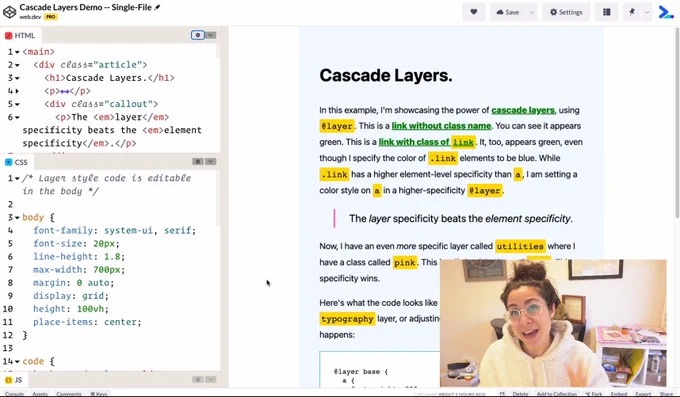This screenshot has width=680, height=397.
Task: Pin this pen with pushpin icon
Action: tap(632, 12)
